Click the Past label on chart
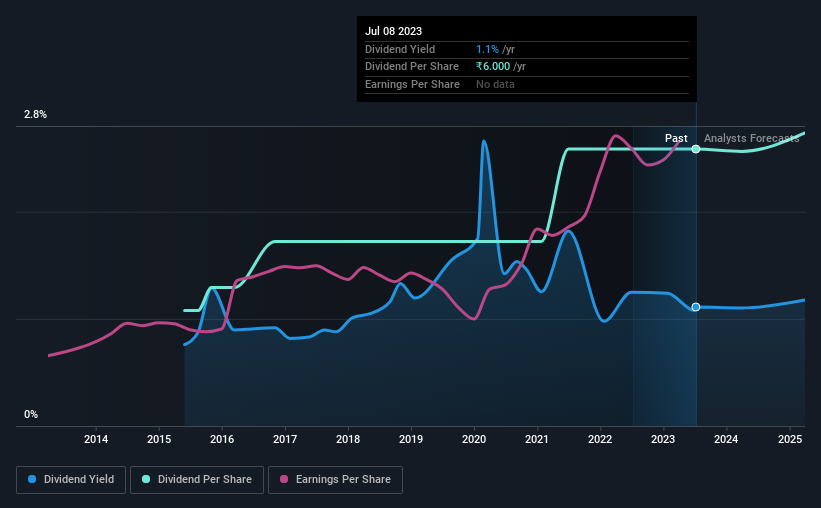Screen dimensions: 821x508 point(676,138)
